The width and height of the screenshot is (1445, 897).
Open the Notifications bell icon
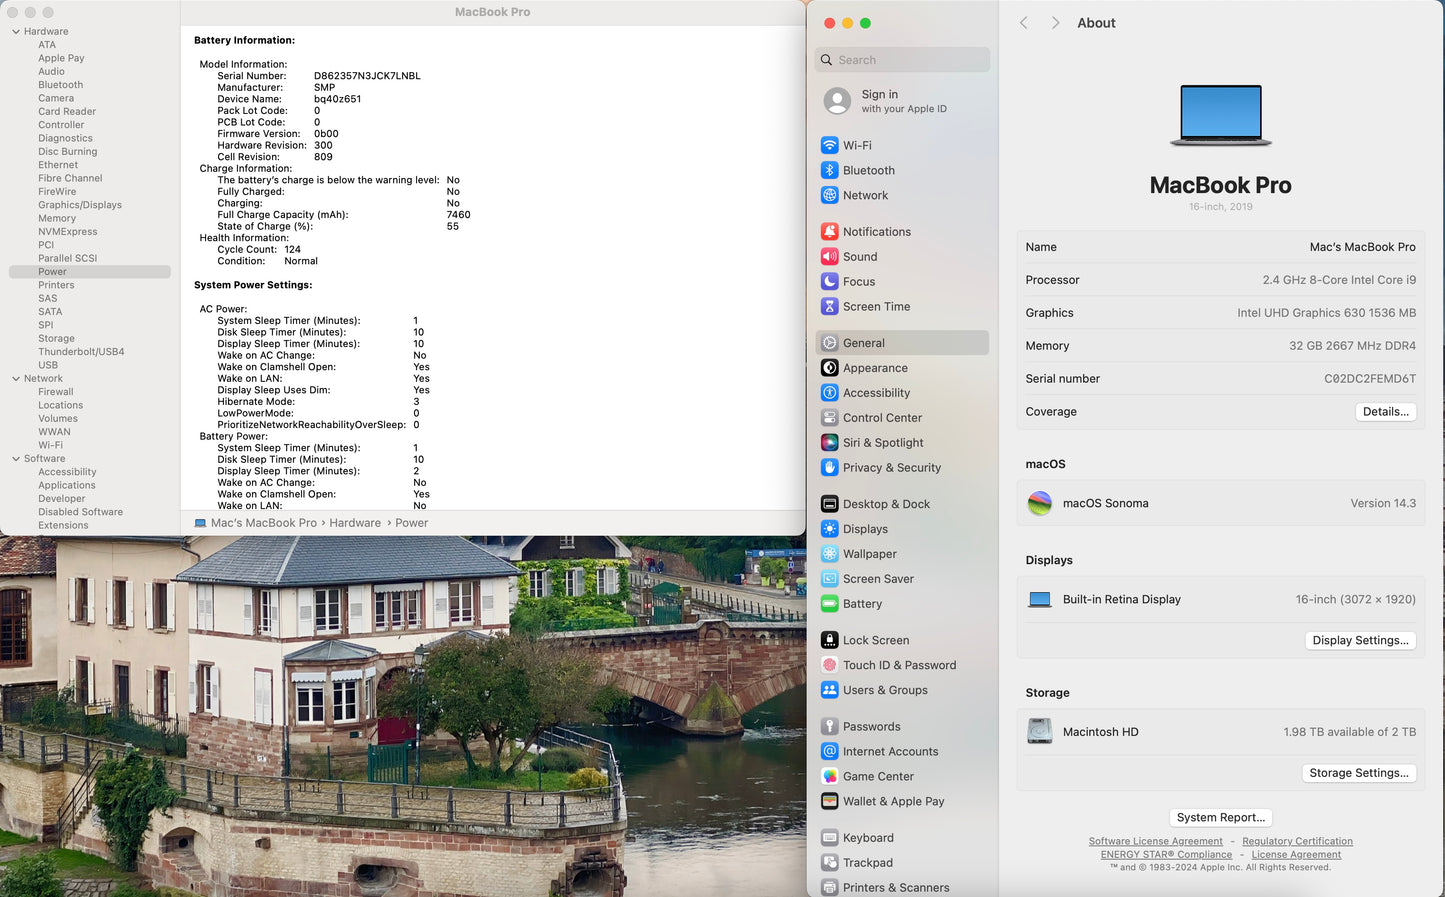pos(829,231)
